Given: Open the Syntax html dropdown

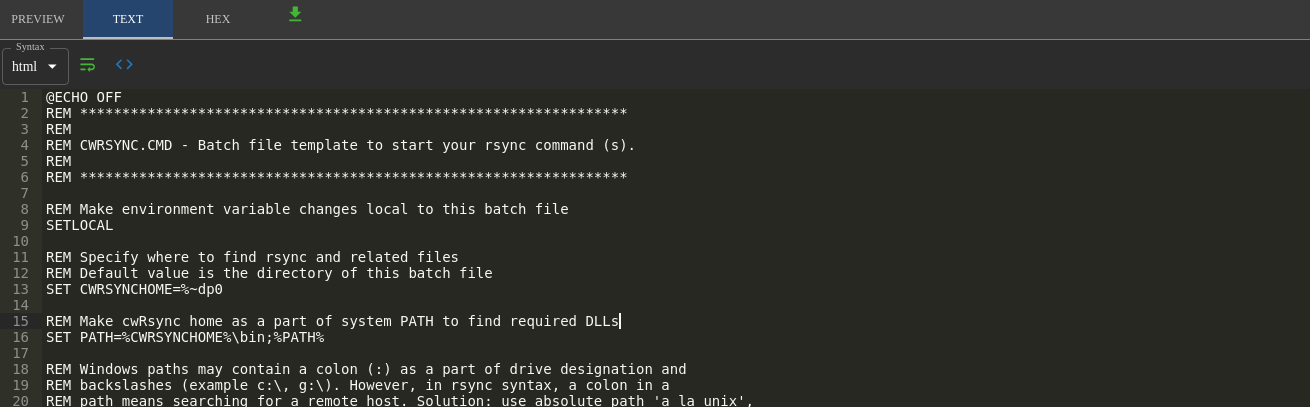Looking at the screenshot, I should (x=35, y=66).
